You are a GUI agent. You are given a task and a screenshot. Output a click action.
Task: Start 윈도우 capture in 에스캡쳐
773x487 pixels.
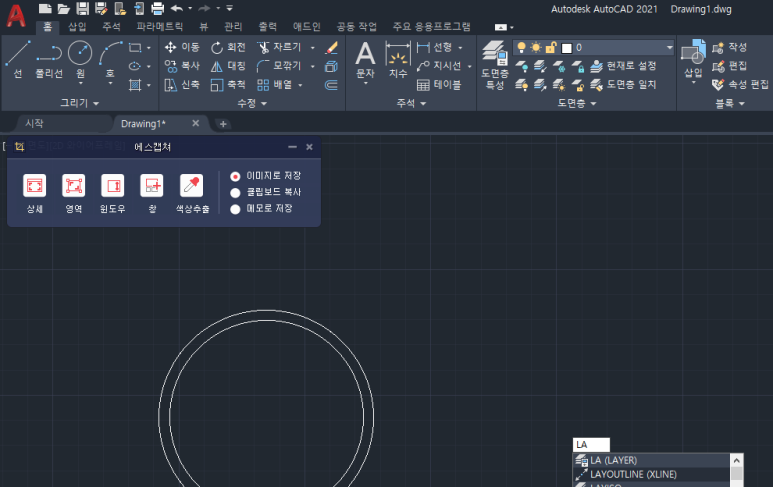112,193
